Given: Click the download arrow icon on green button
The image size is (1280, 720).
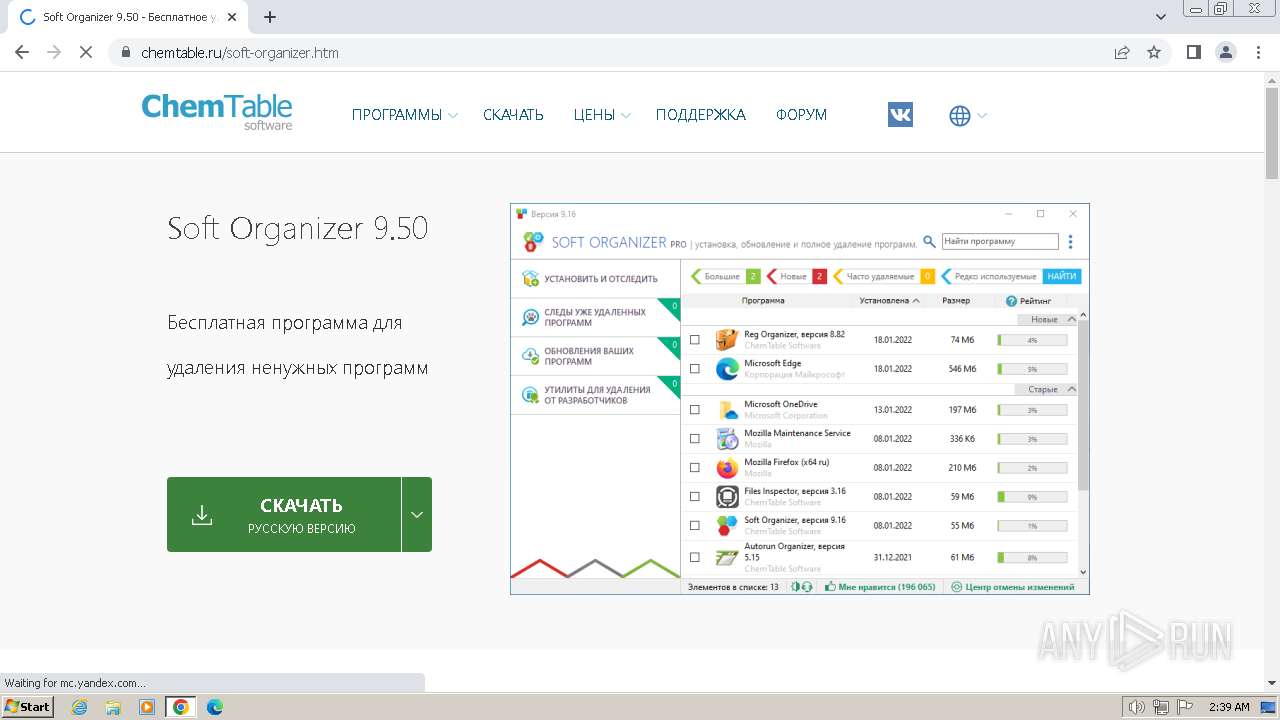Looking at the screenshot, I should (x=202, y=514).
